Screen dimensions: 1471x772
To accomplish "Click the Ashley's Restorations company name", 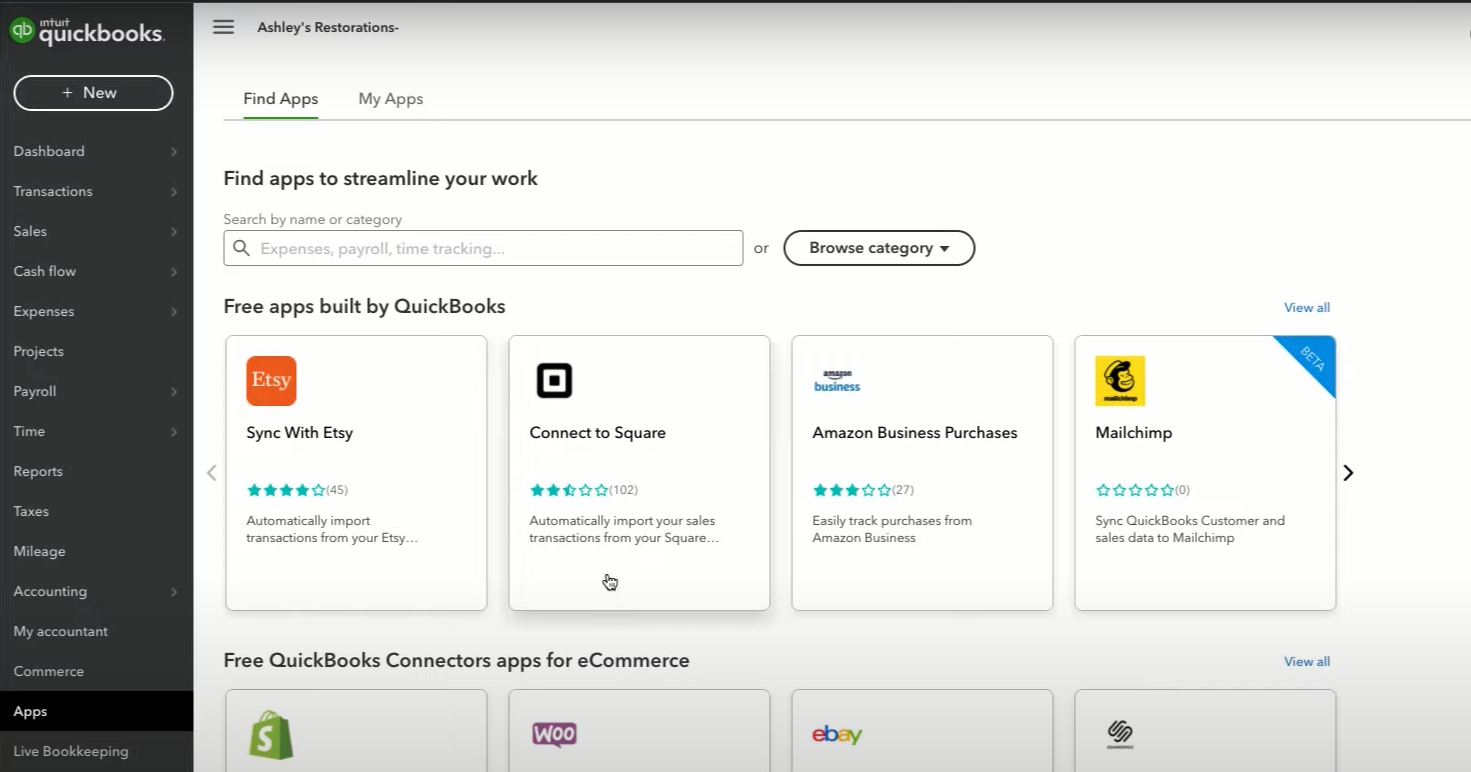I will click(328, 27).
